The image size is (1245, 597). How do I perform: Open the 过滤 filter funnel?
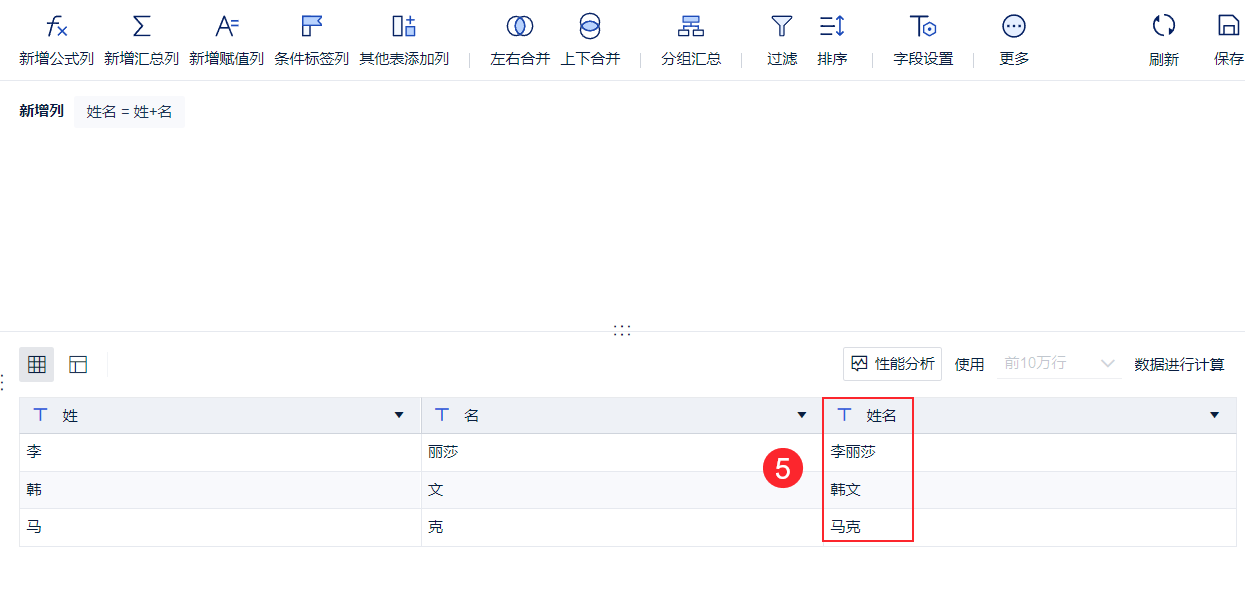pyautogui.click(x=781, y=27)
